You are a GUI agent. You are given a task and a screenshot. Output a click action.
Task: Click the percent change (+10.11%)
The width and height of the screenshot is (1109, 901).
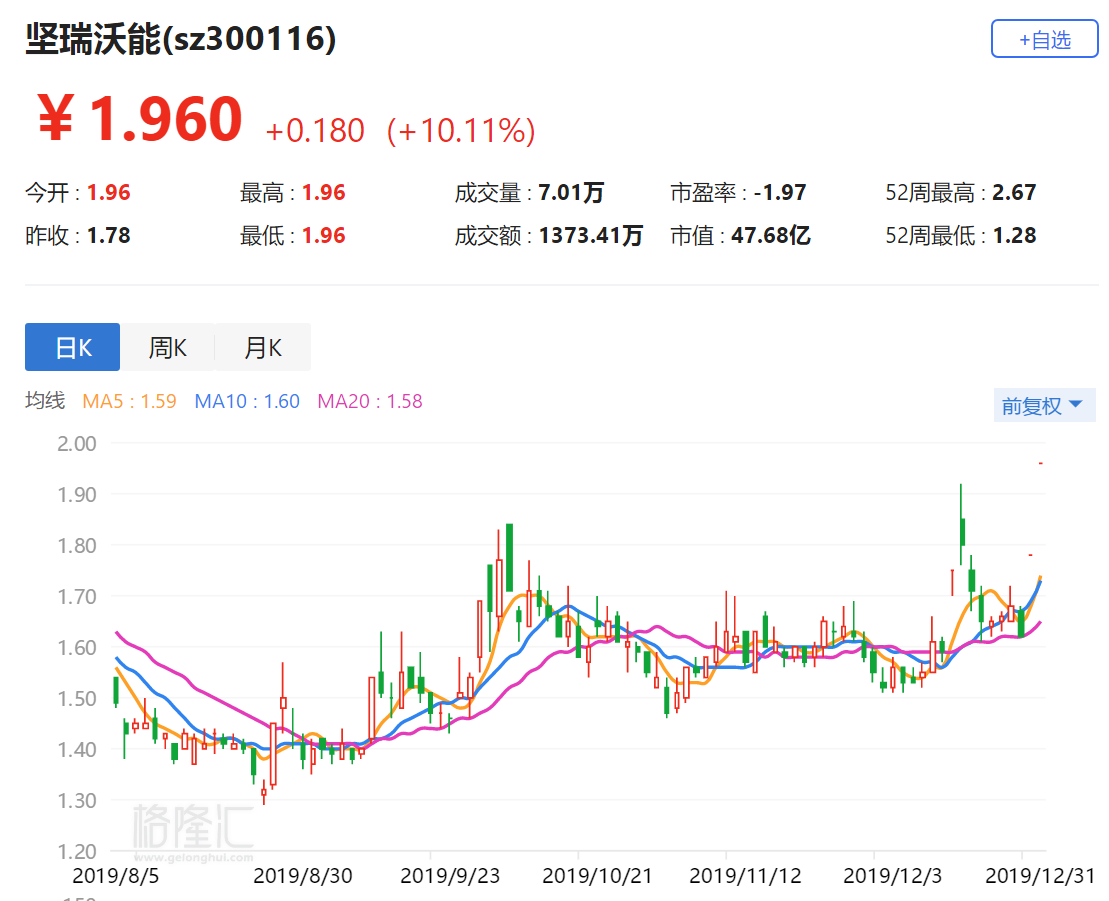[x=461, y=131]
